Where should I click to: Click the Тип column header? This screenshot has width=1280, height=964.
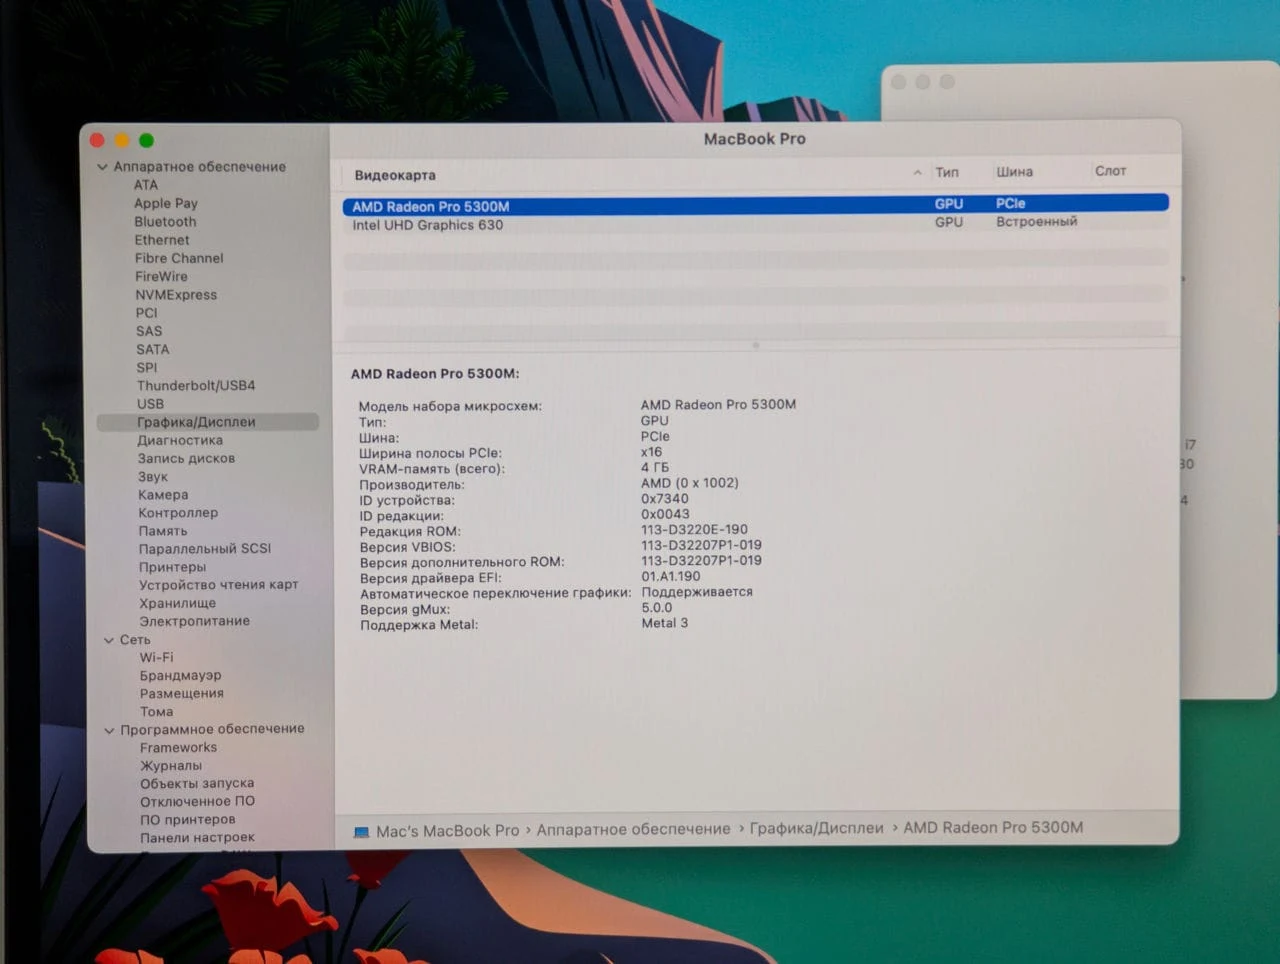click(947, 173)
